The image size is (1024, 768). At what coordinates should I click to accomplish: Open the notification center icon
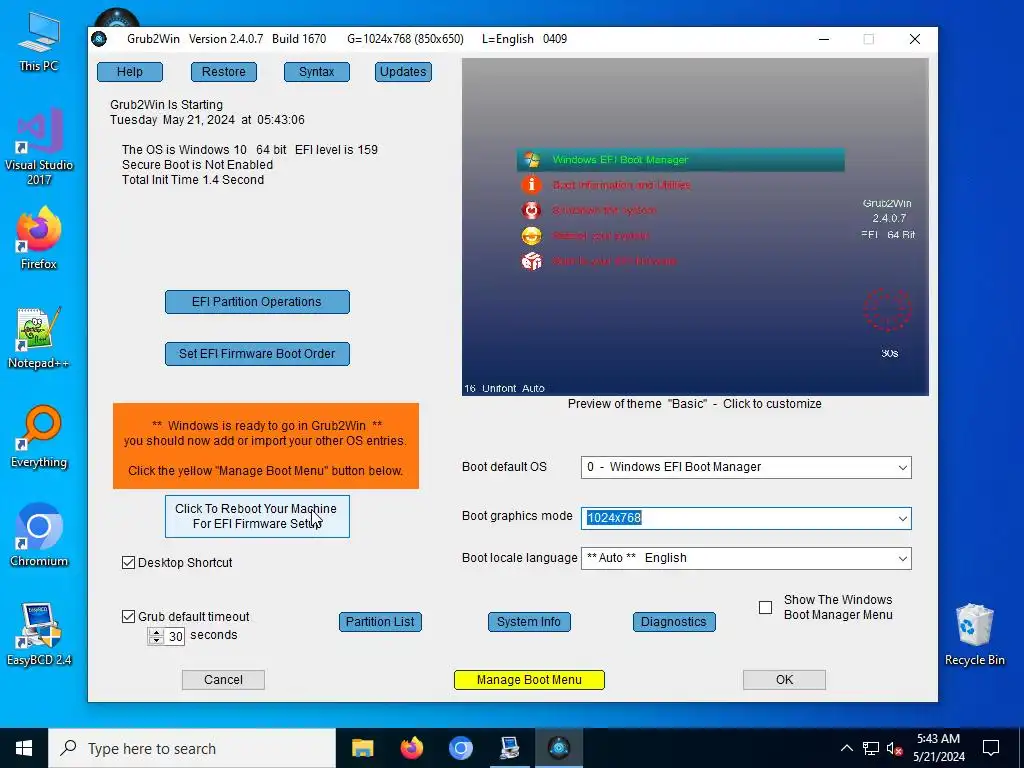[991, 748]
